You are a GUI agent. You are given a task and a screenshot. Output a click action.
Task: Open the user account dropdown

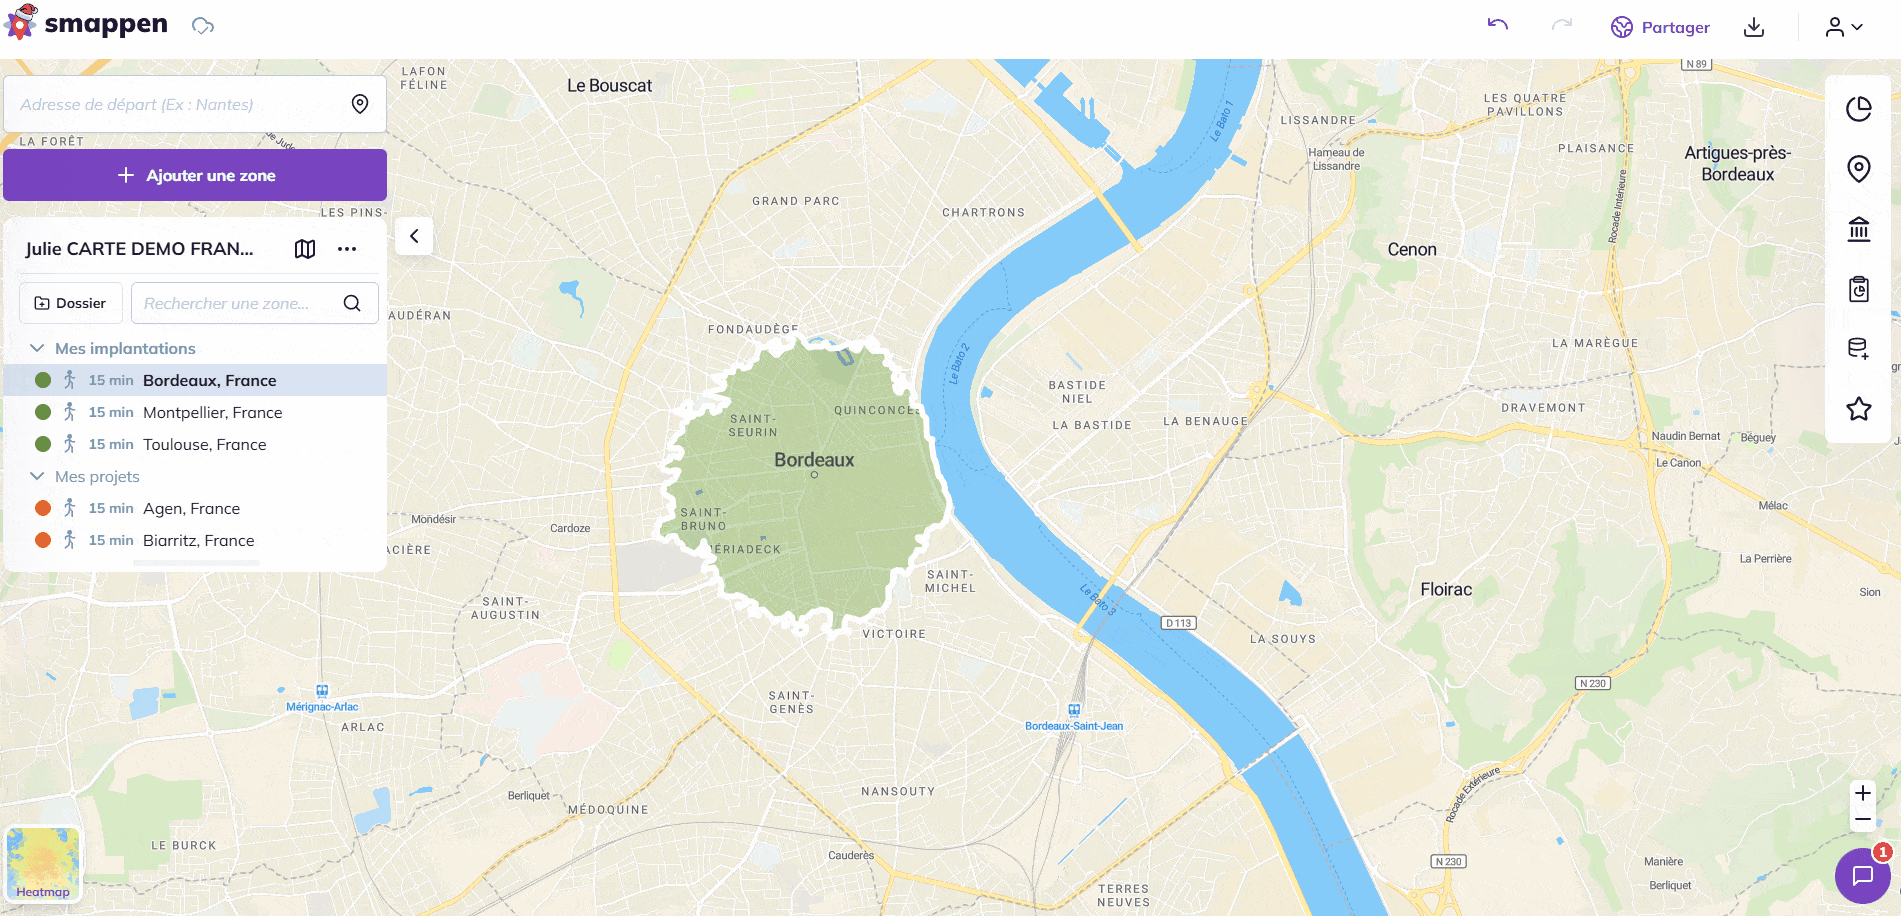click(x=1844, y=27)
